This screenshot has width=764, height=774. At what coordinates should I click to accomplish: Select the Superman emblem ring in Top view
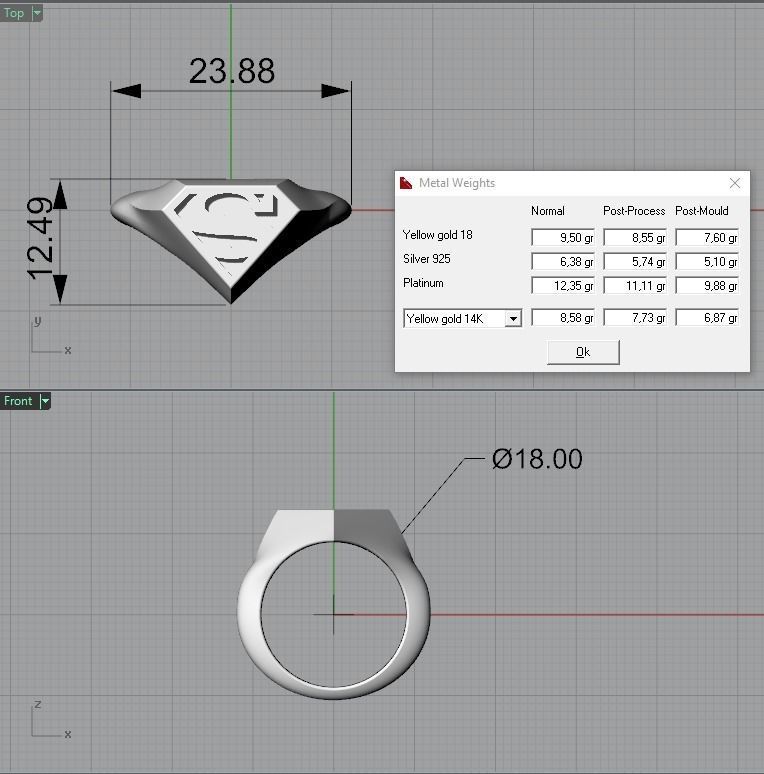coord(231,240)
